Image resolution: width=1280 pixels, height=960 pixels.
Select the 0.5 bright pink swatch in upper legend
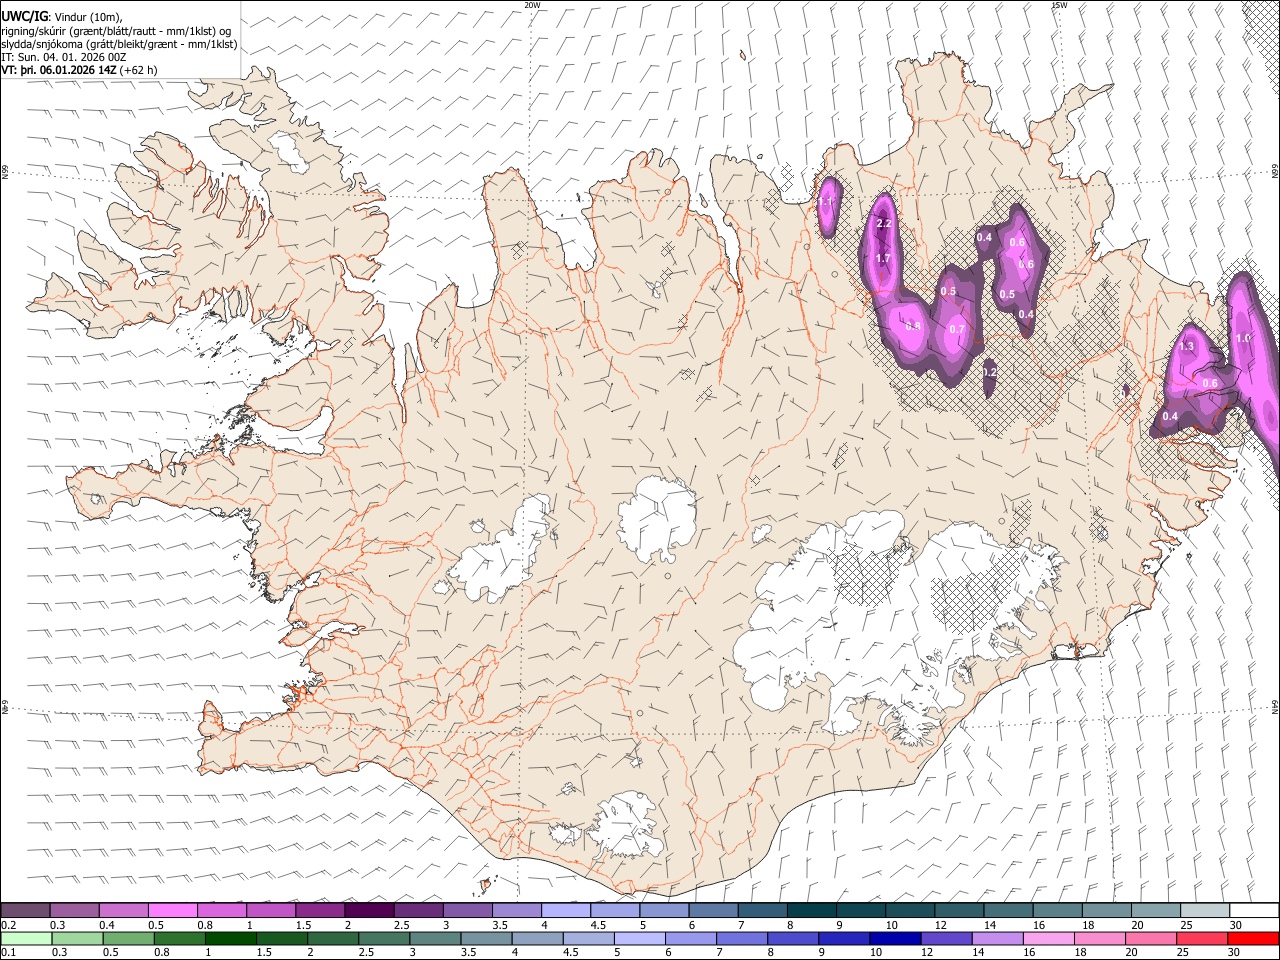(172, 910)
